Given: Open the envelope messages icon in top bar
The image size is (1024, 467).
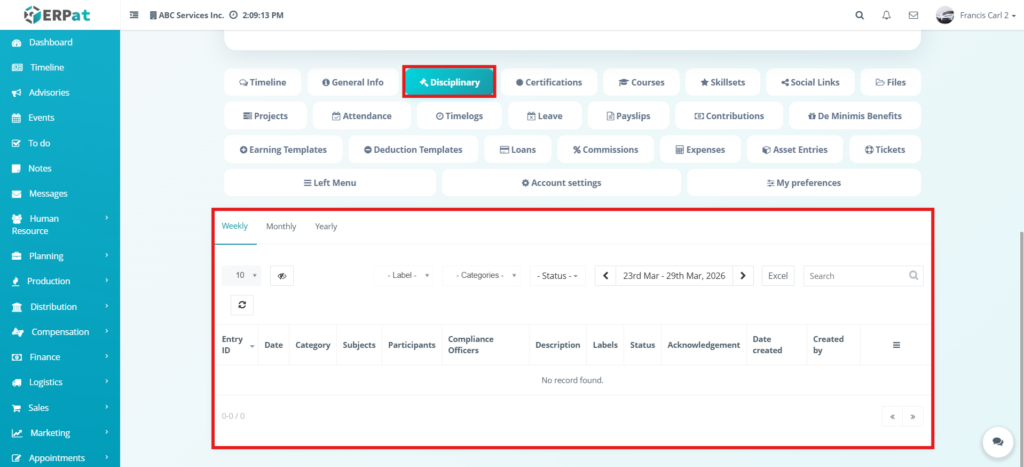Looking at the screenshot, I should tap(913, 15).
